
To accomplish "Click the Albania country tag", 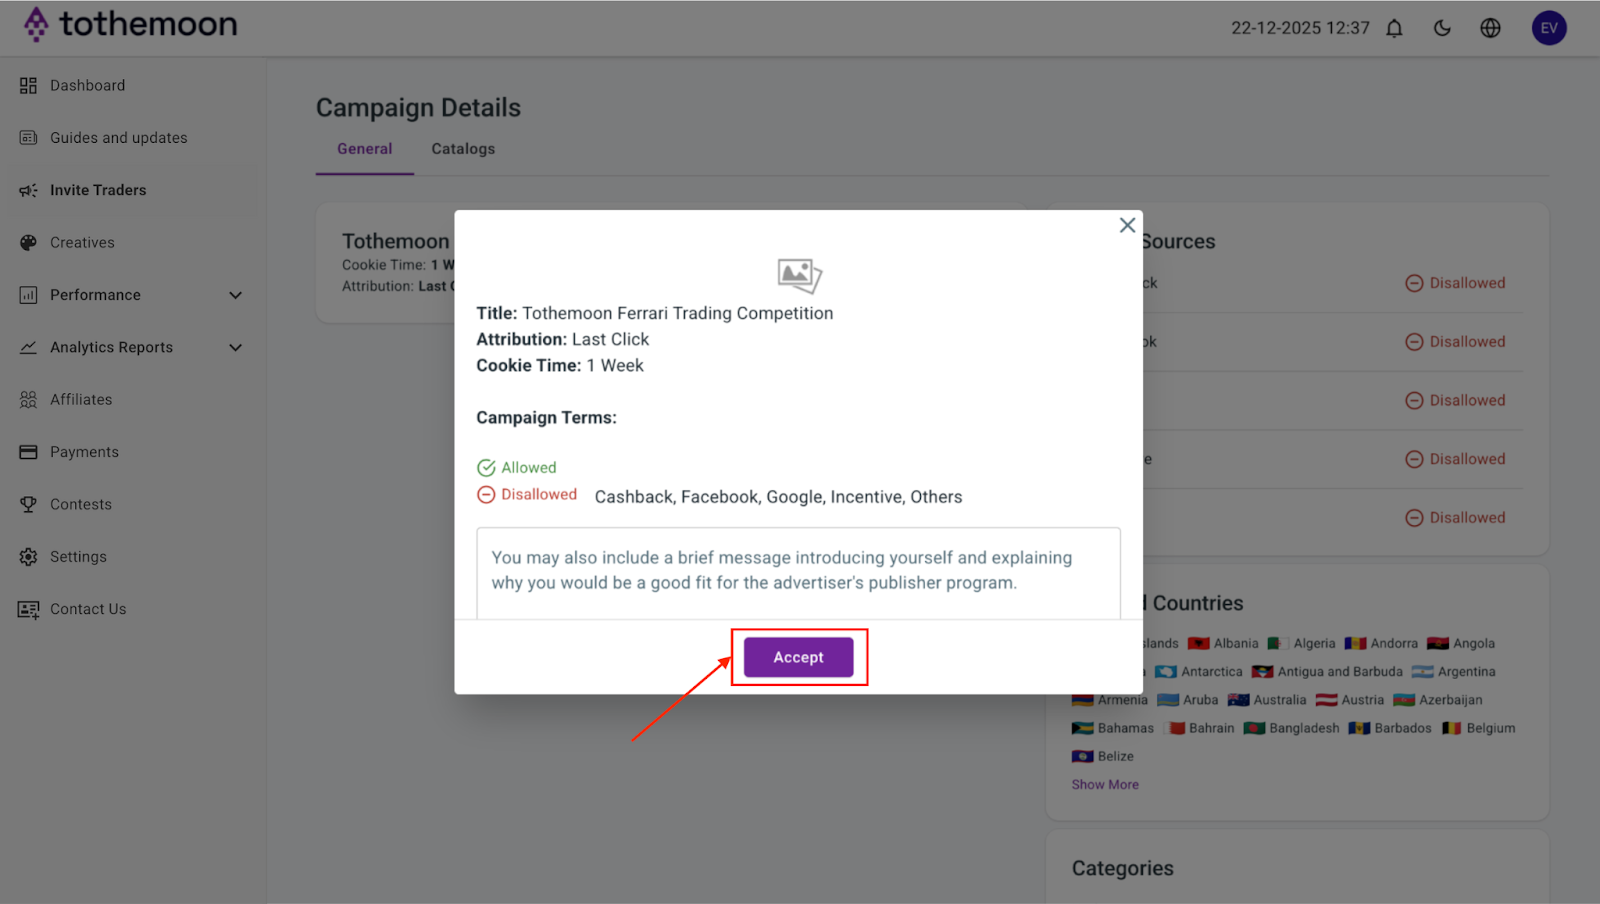I will (1223, 644).
